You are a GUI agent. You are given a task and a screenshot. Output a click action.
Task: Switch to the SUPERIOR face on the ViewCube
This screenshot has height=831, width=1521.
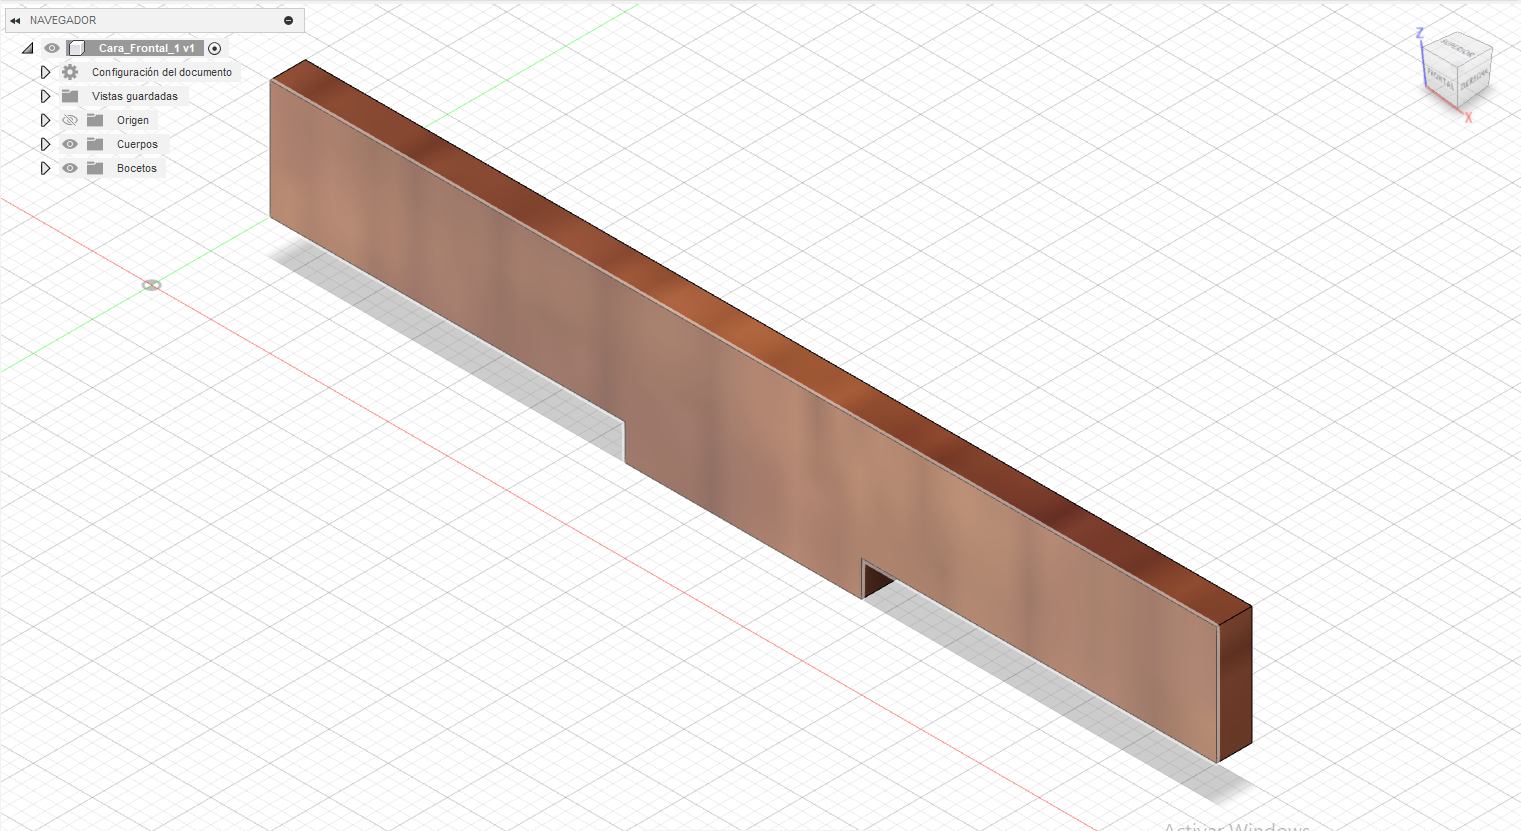point(1459,48)
